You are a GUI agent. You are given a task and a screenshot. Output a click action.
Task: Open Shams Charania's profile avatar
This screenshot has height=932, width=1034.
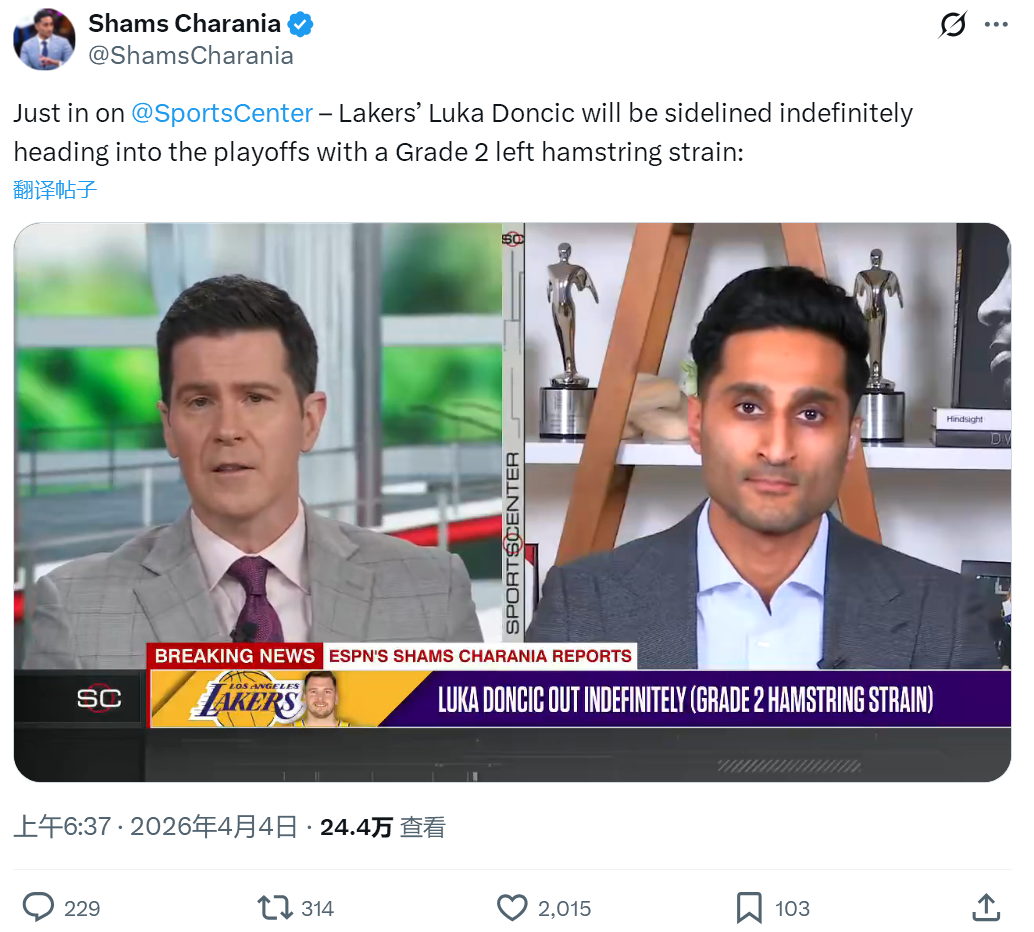click(x=44, y=40)
